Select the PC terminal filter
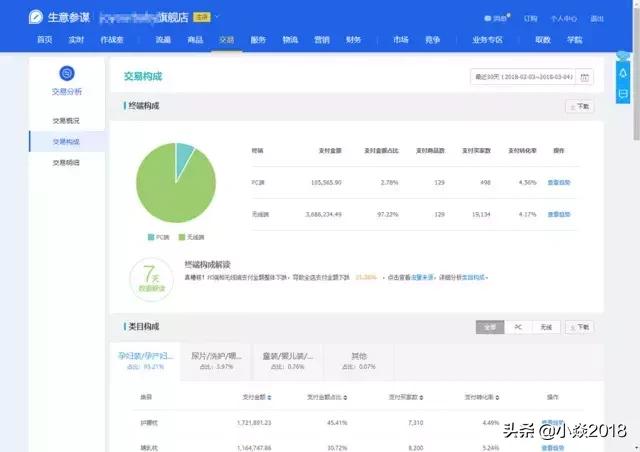 (x=518, y=327)
